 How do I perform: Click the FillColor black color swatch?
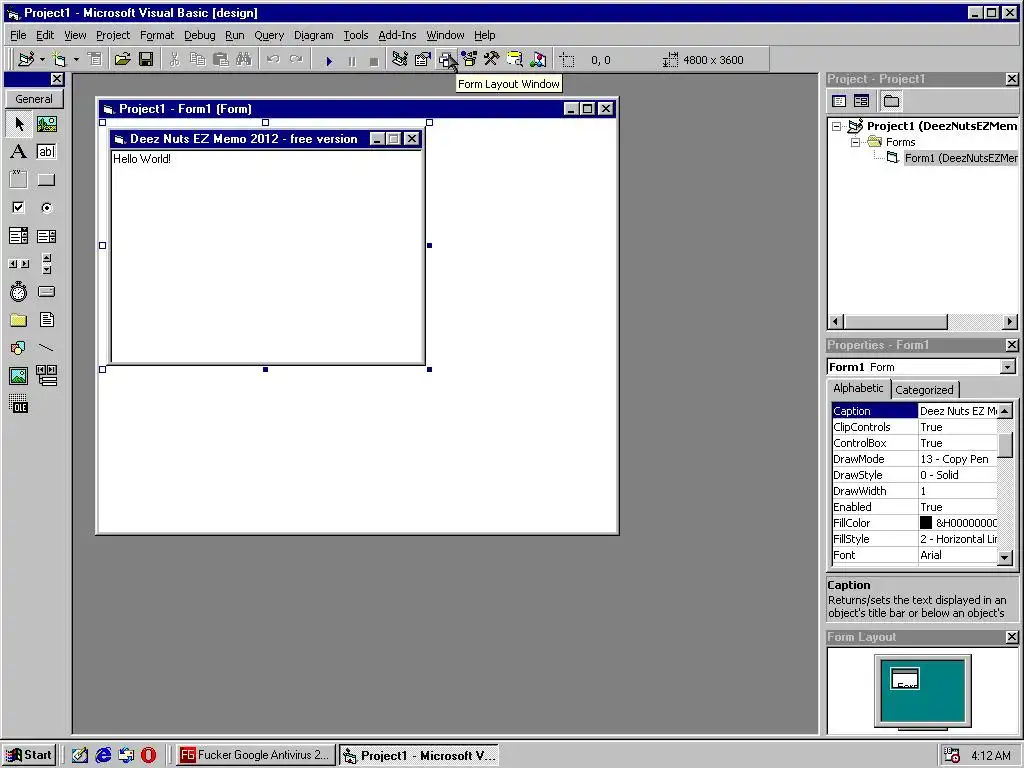tap(926, 522)
